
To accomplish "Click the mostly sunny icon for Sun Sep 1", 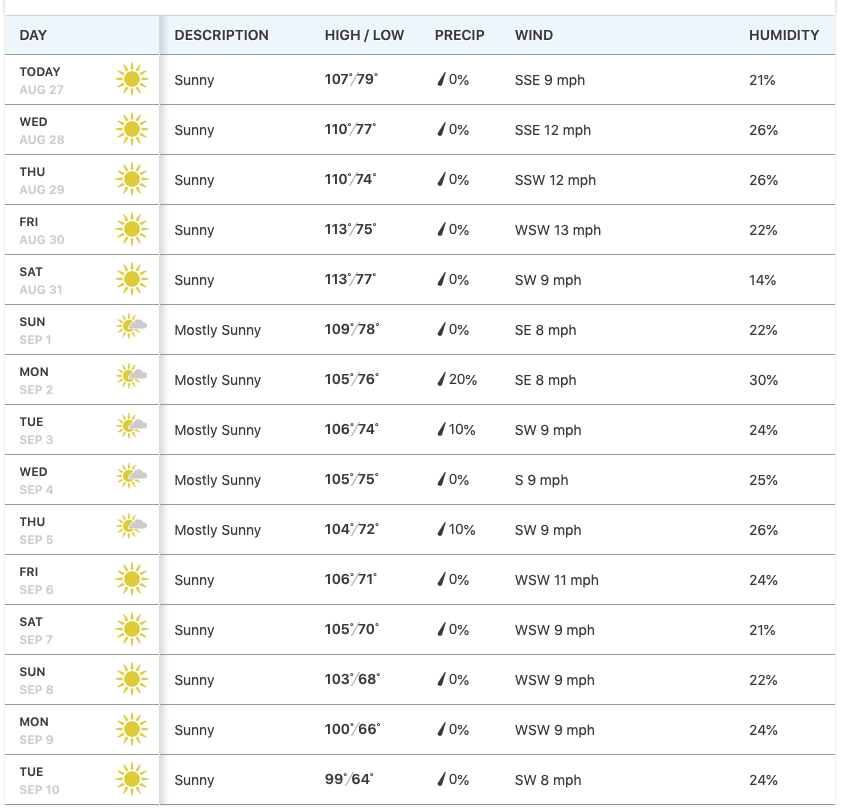I will (131, 326).
